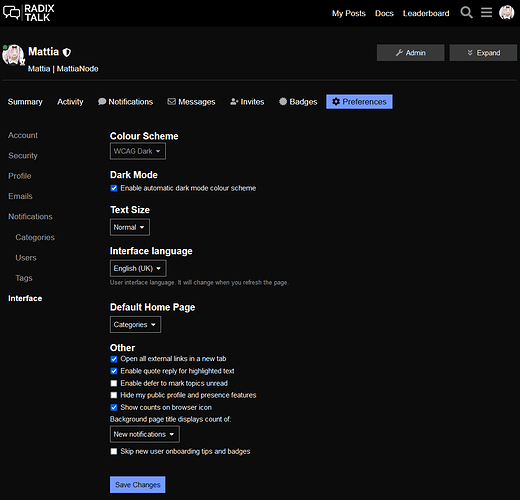
Task: Expand the Text Size Normal dropdown
Action: click(x=130, y=227)
